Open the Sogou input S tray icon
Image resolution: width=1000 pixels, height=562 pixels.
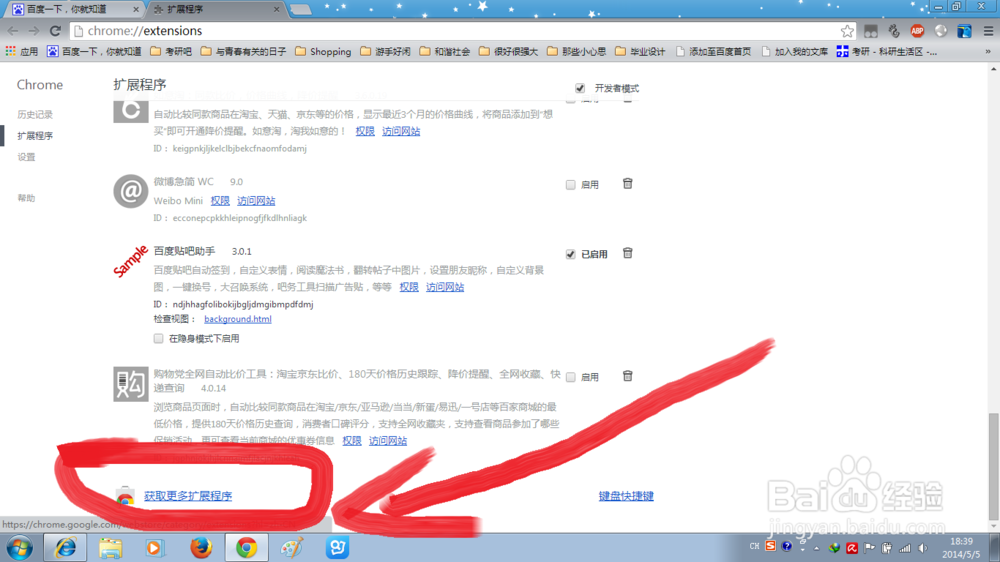[x=770, y=547]
